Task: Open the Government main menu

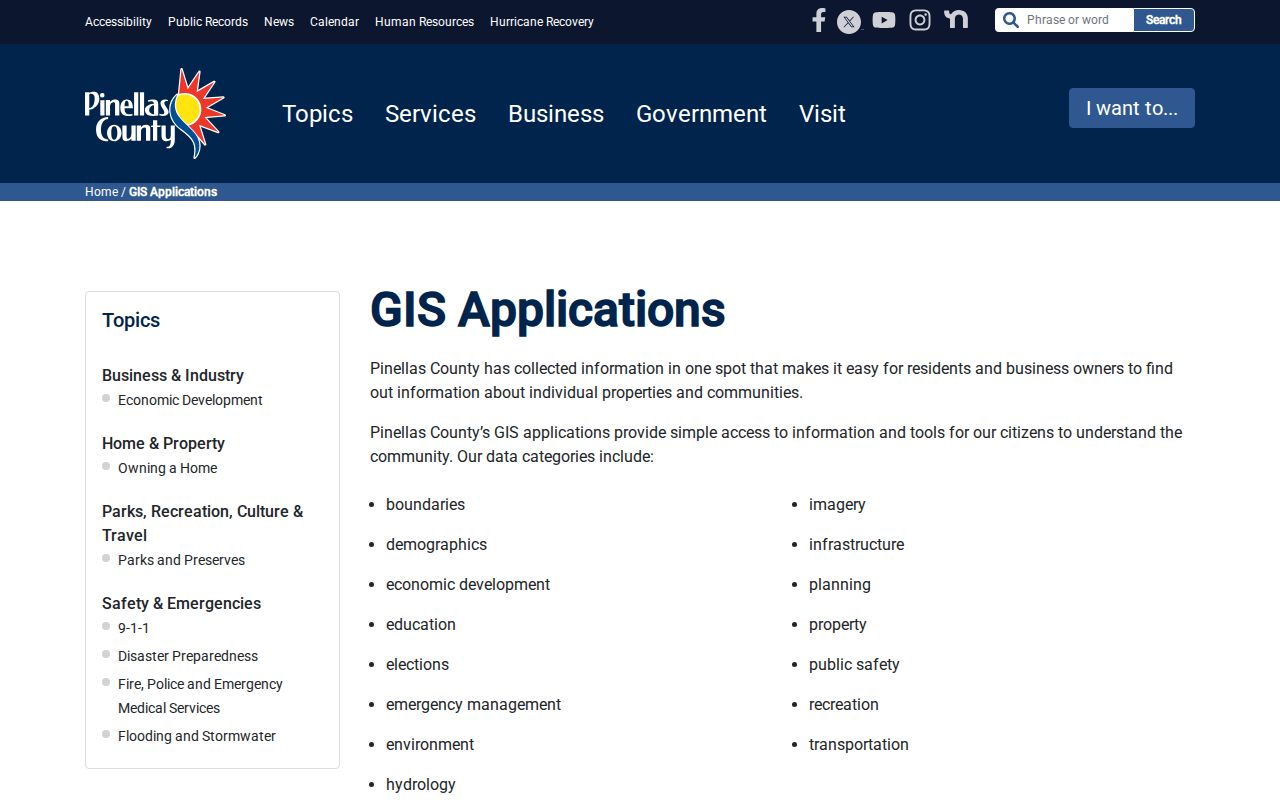Action: pos(701,114)
